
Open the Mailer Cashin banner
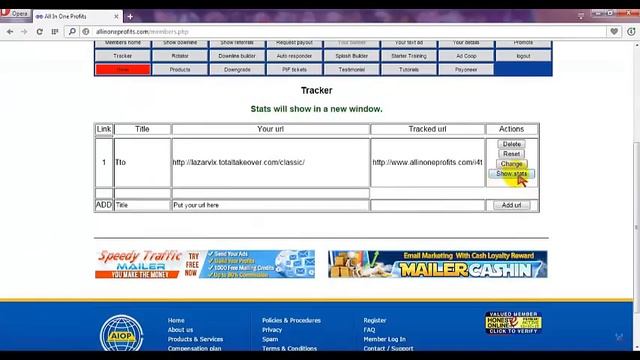coord(438,264)
